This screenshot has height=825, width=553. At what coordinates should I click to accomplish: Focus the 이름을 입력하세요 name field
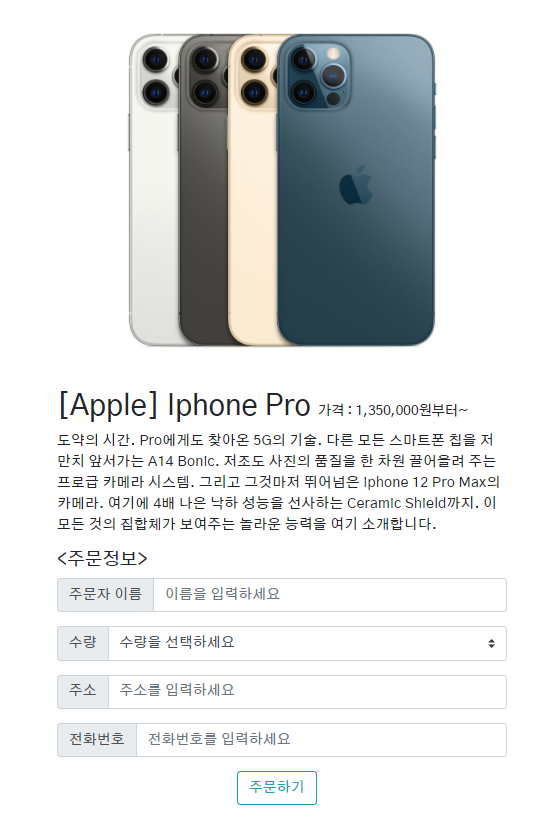[x=330, y=595]
